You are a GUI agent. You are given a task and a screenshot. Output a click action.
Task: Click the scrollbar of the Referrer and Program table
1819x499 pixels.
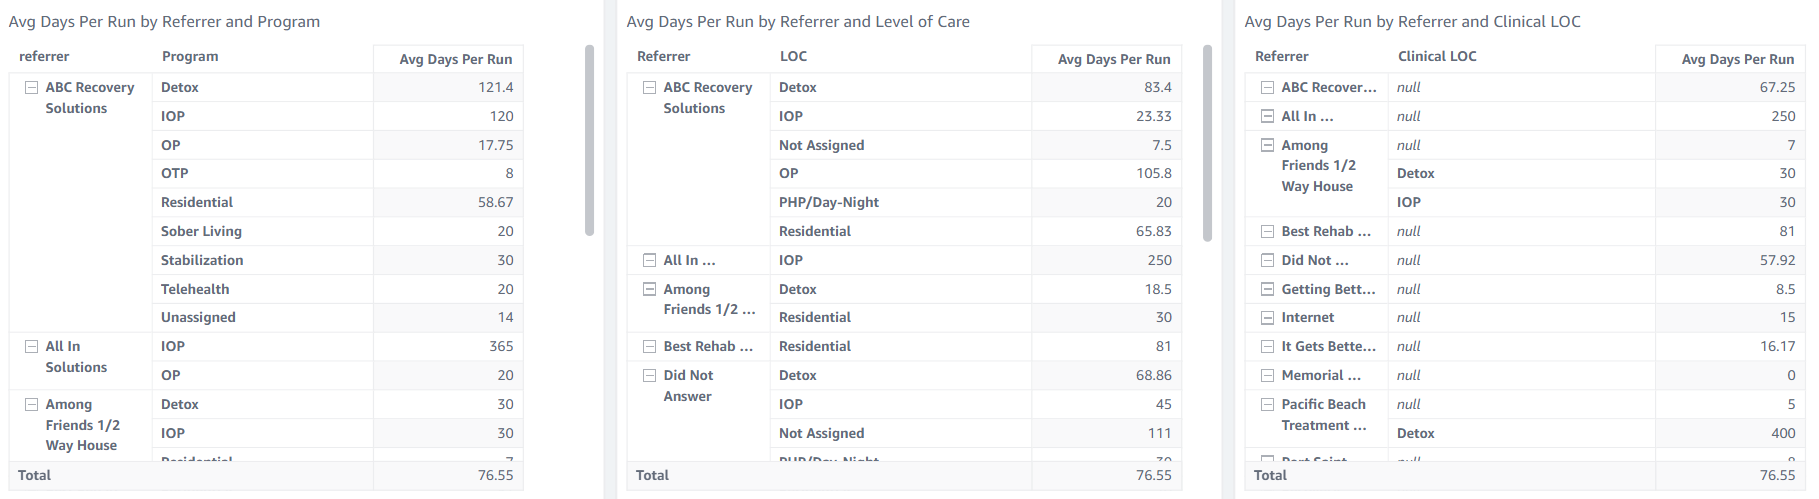(589, 140)
